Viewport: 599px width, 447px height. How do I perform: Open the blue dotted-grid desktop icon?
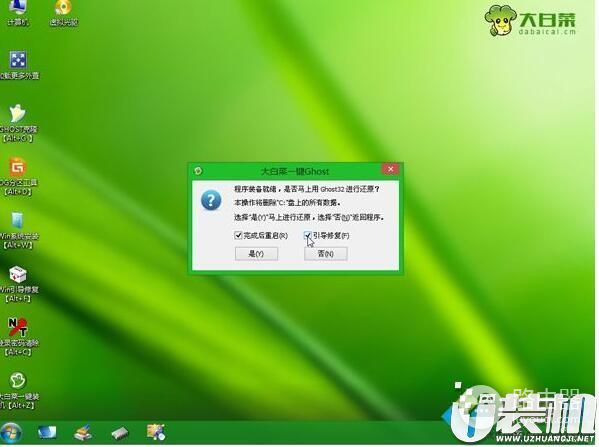tap(18, 65)
